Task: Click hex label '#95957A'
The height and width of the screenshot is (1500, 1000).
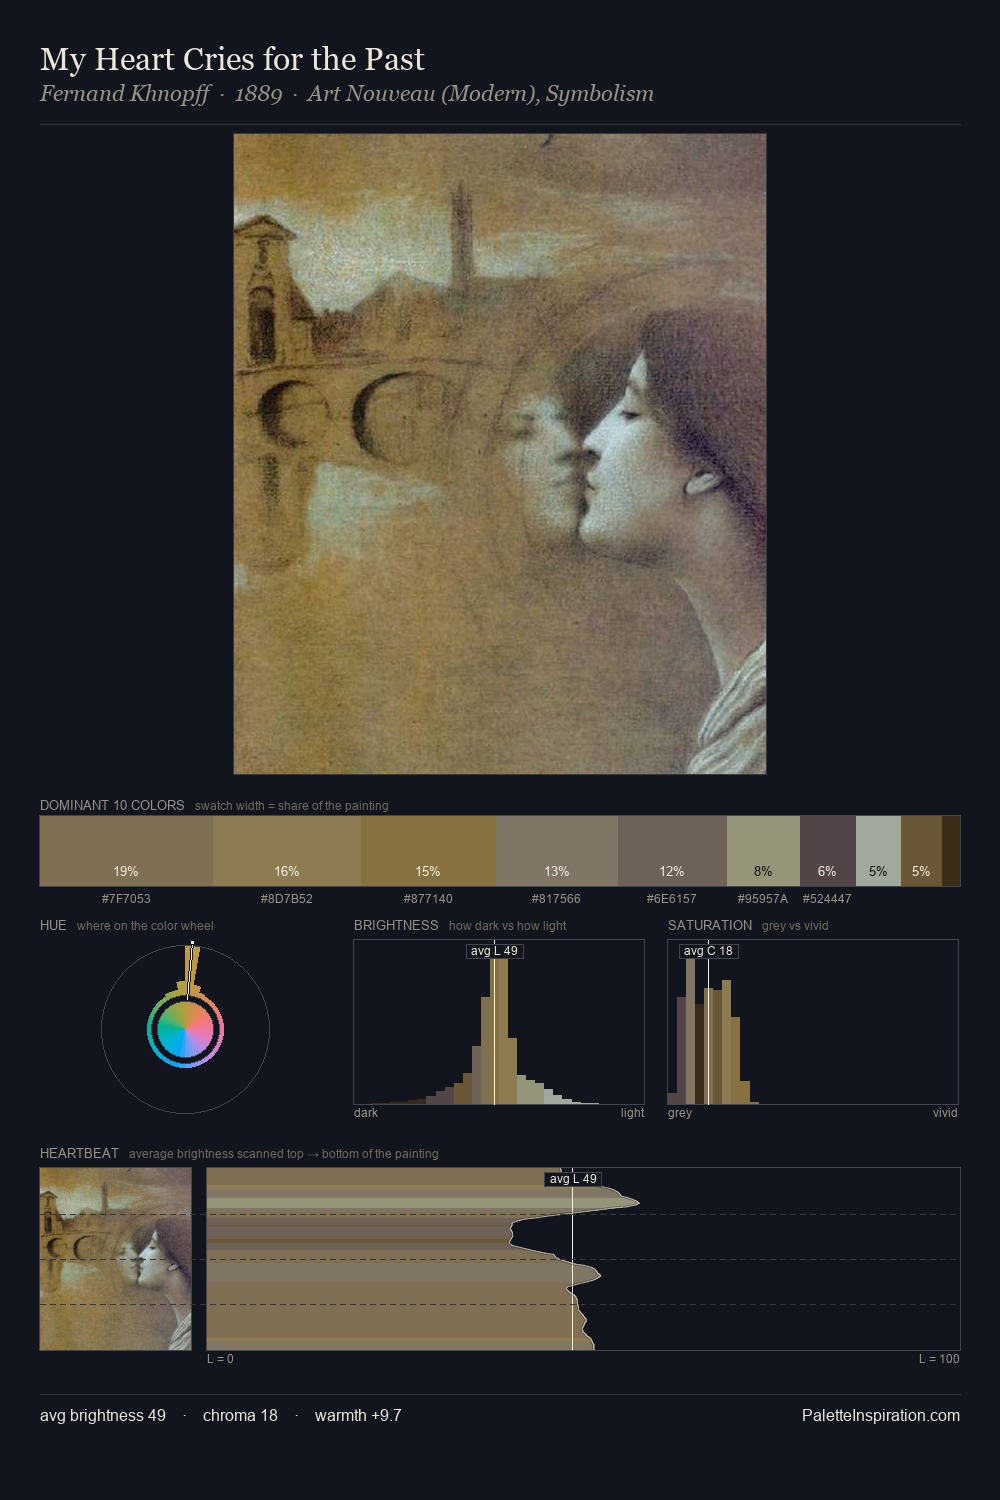Action: coord(763,899)
